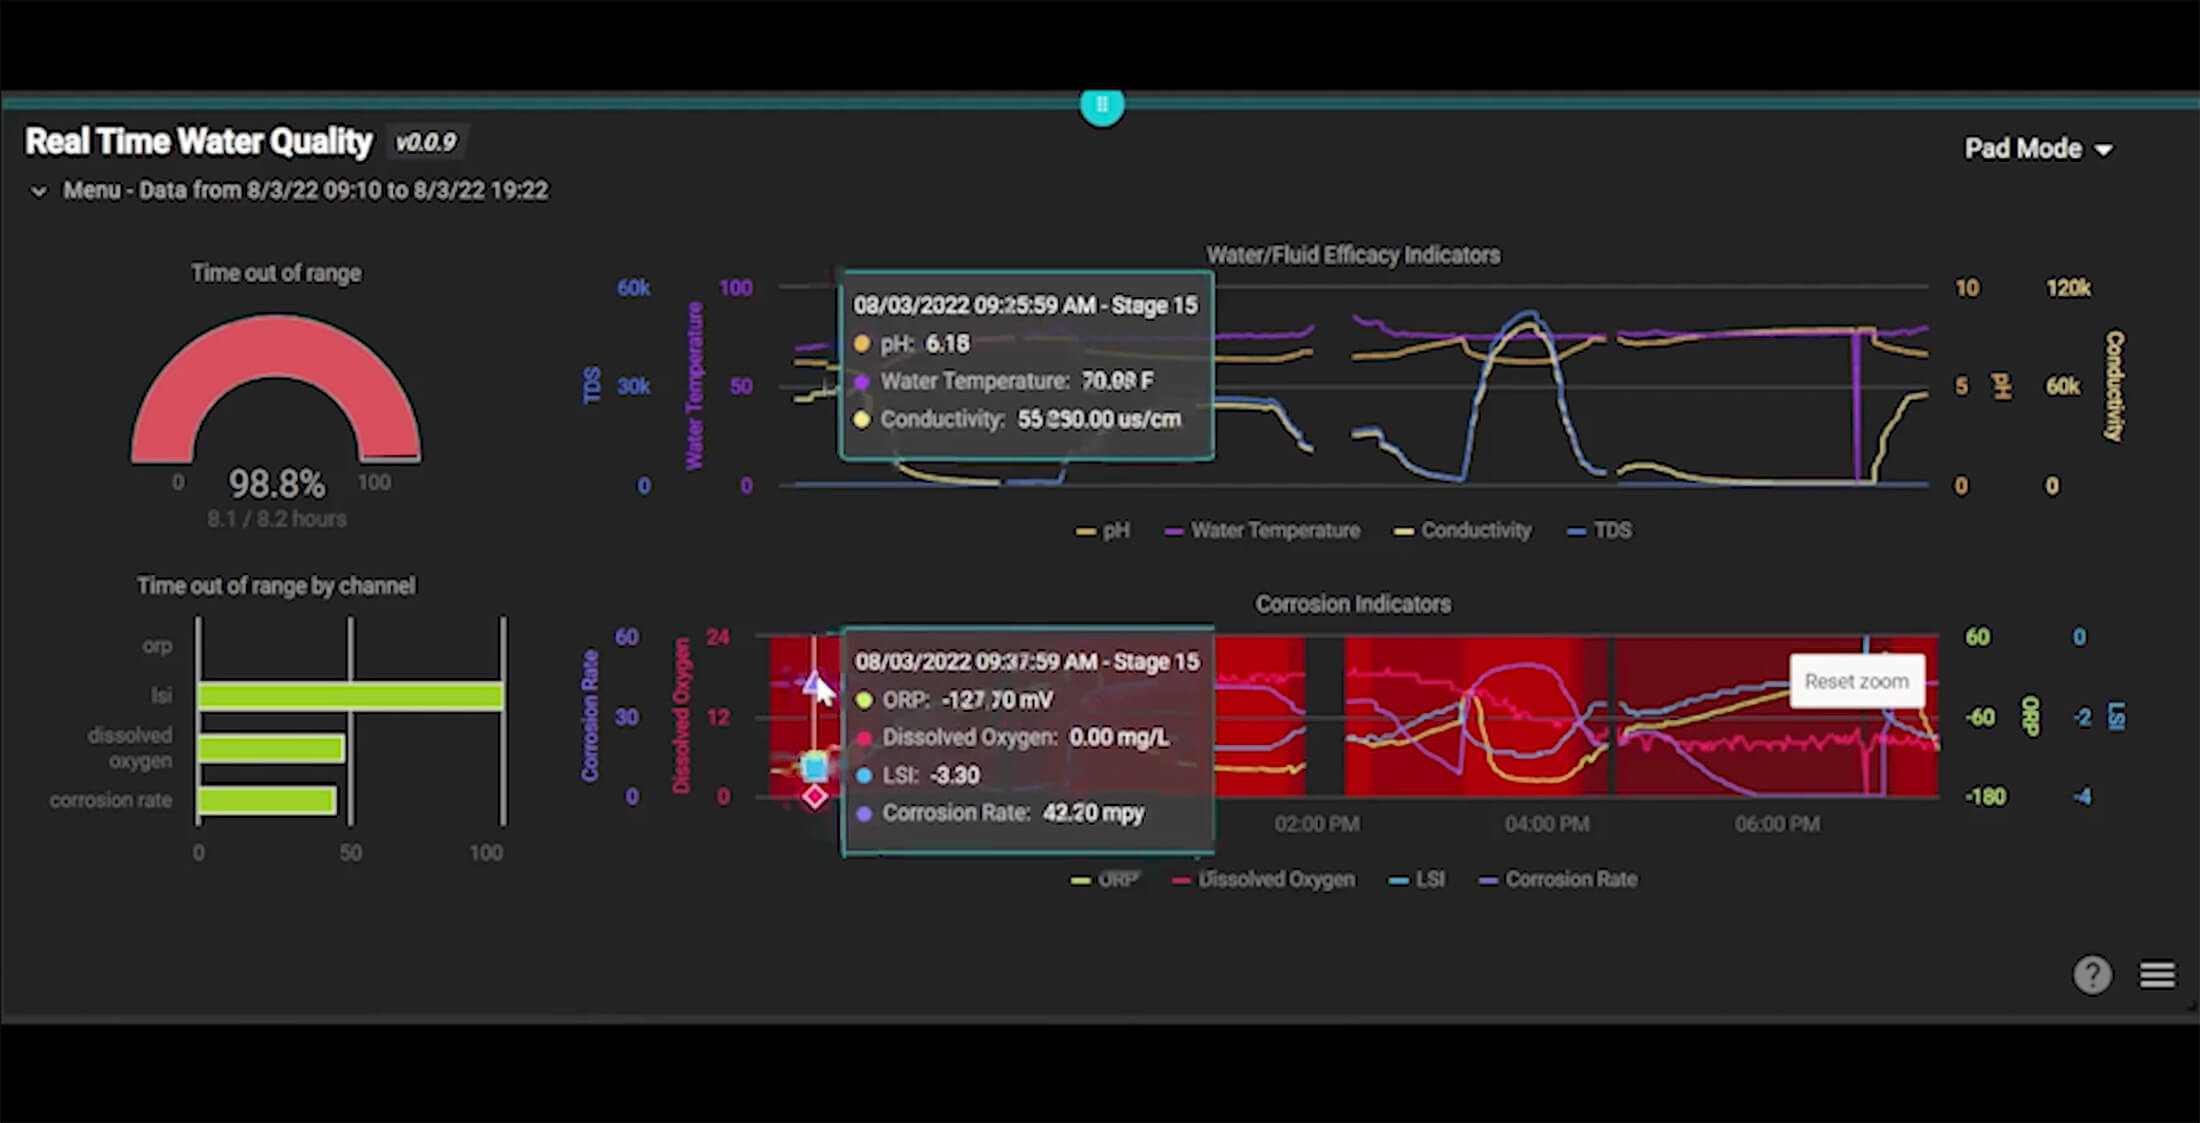Click the pink diamond dissolved oxygen marker
The height and width of the screenshot is (1123, 2200).
tap(815, 796)
